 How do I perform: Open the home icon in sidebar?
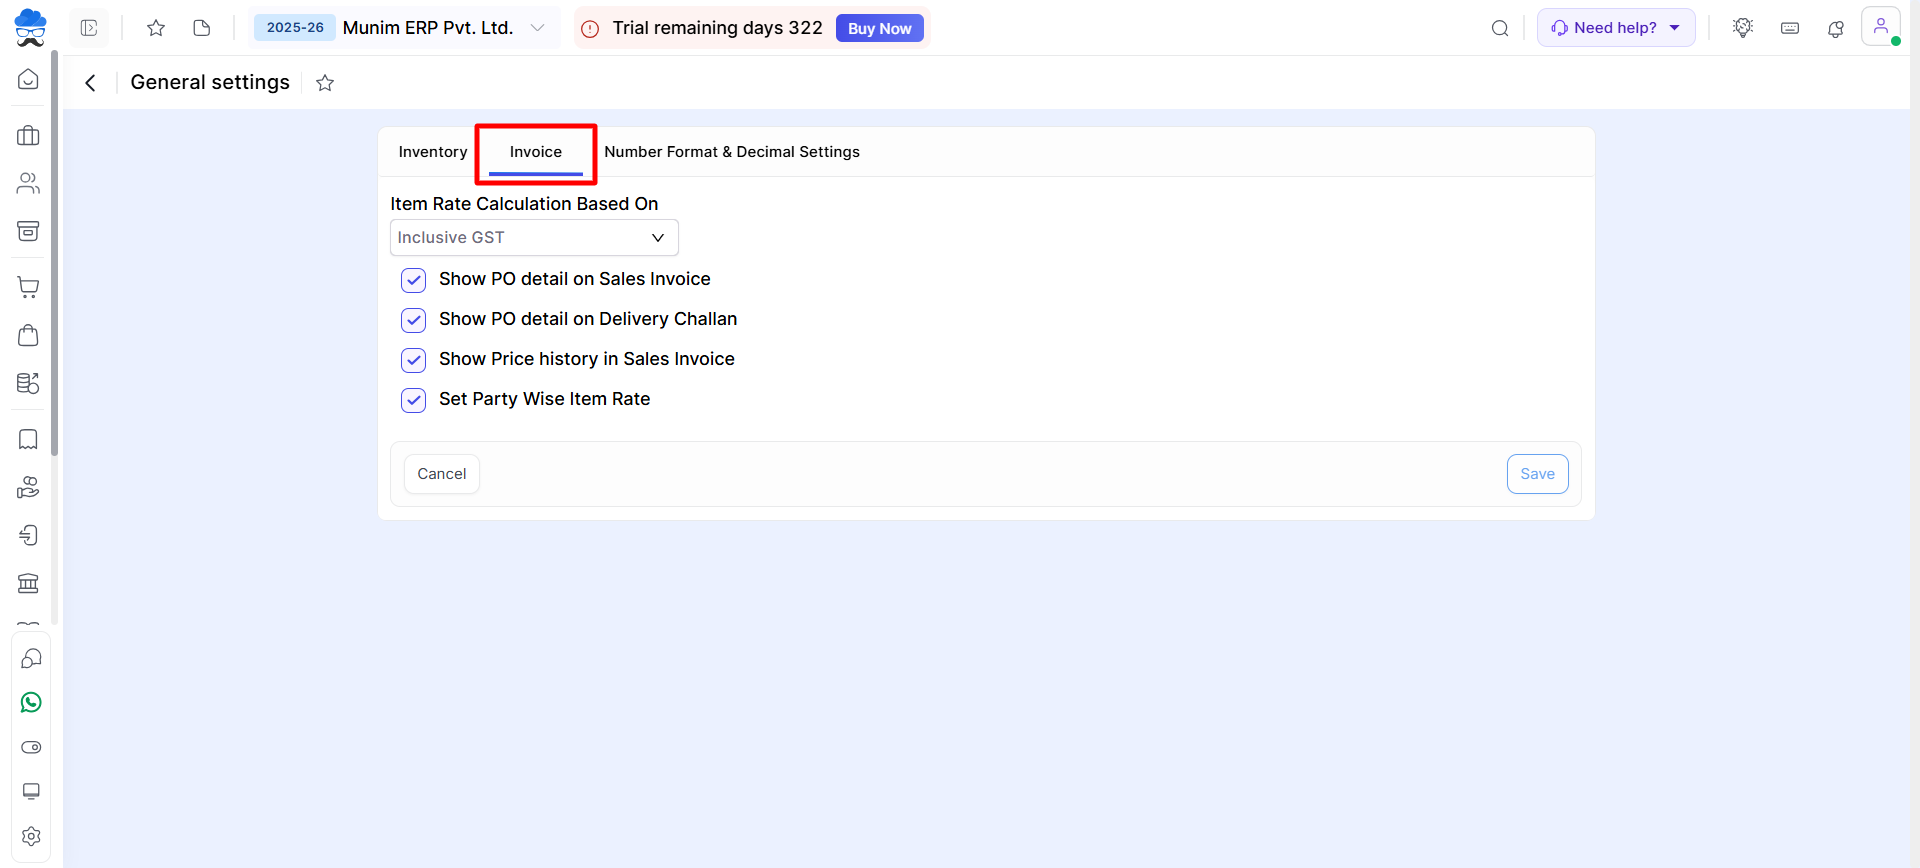[x=29, y=80]
